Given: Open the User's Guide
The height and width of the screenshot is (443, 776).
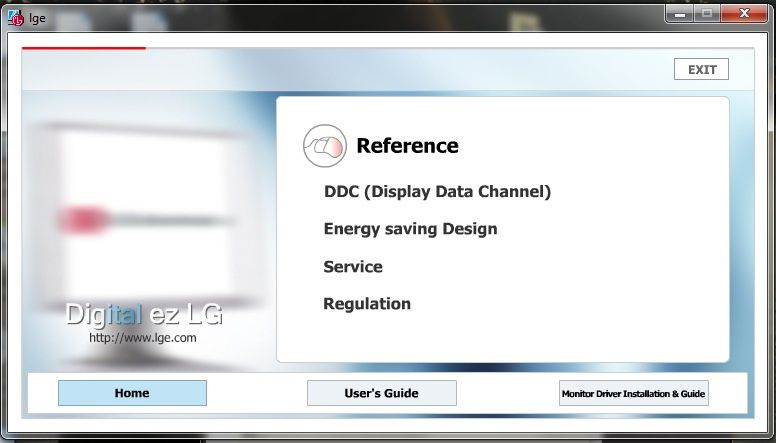Looking at the screenshot, I should coord(382,393).
